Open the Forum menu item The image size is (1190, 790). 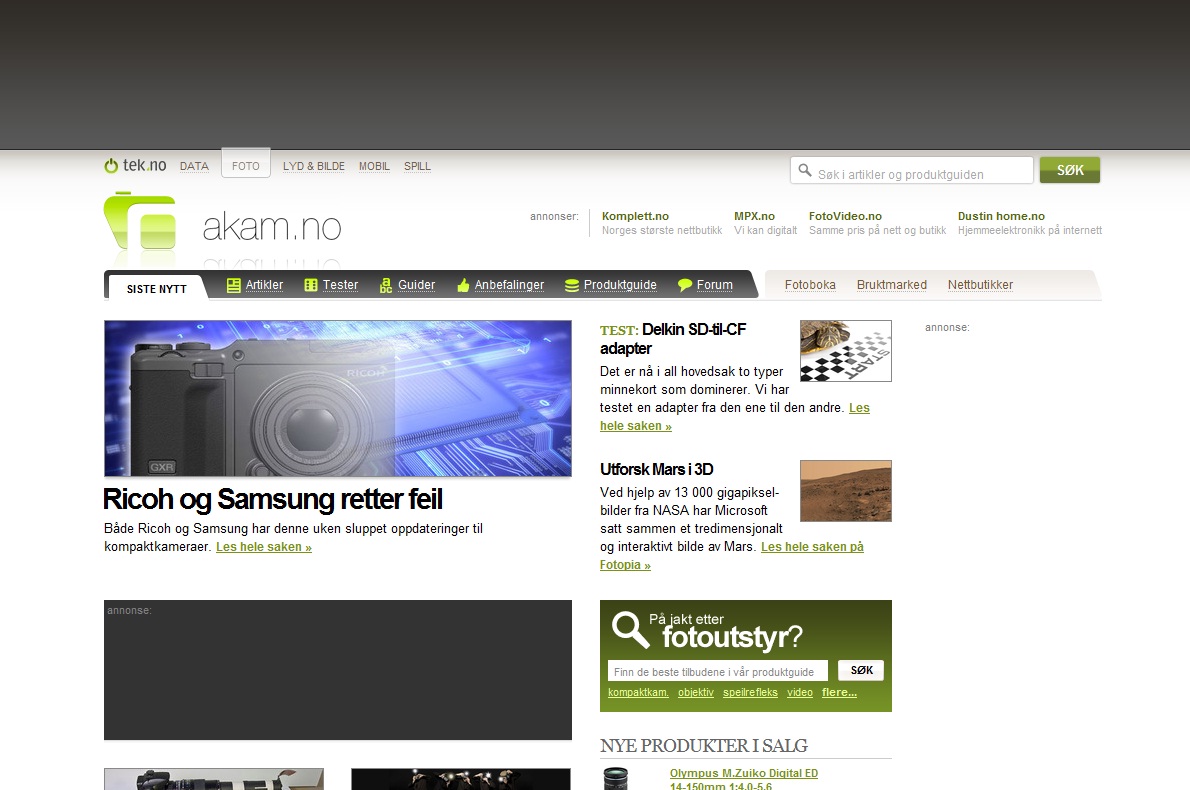715,285
